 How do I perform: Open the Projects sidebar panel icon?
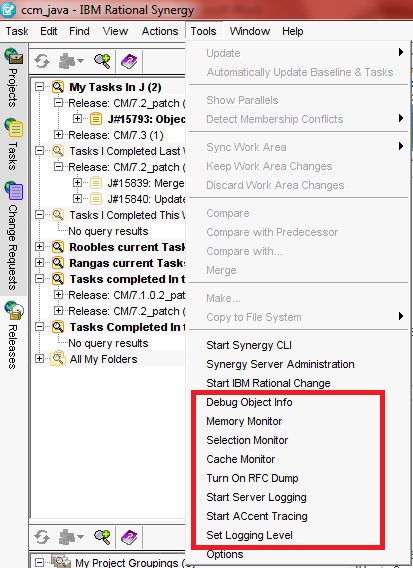tap(14, 57)
